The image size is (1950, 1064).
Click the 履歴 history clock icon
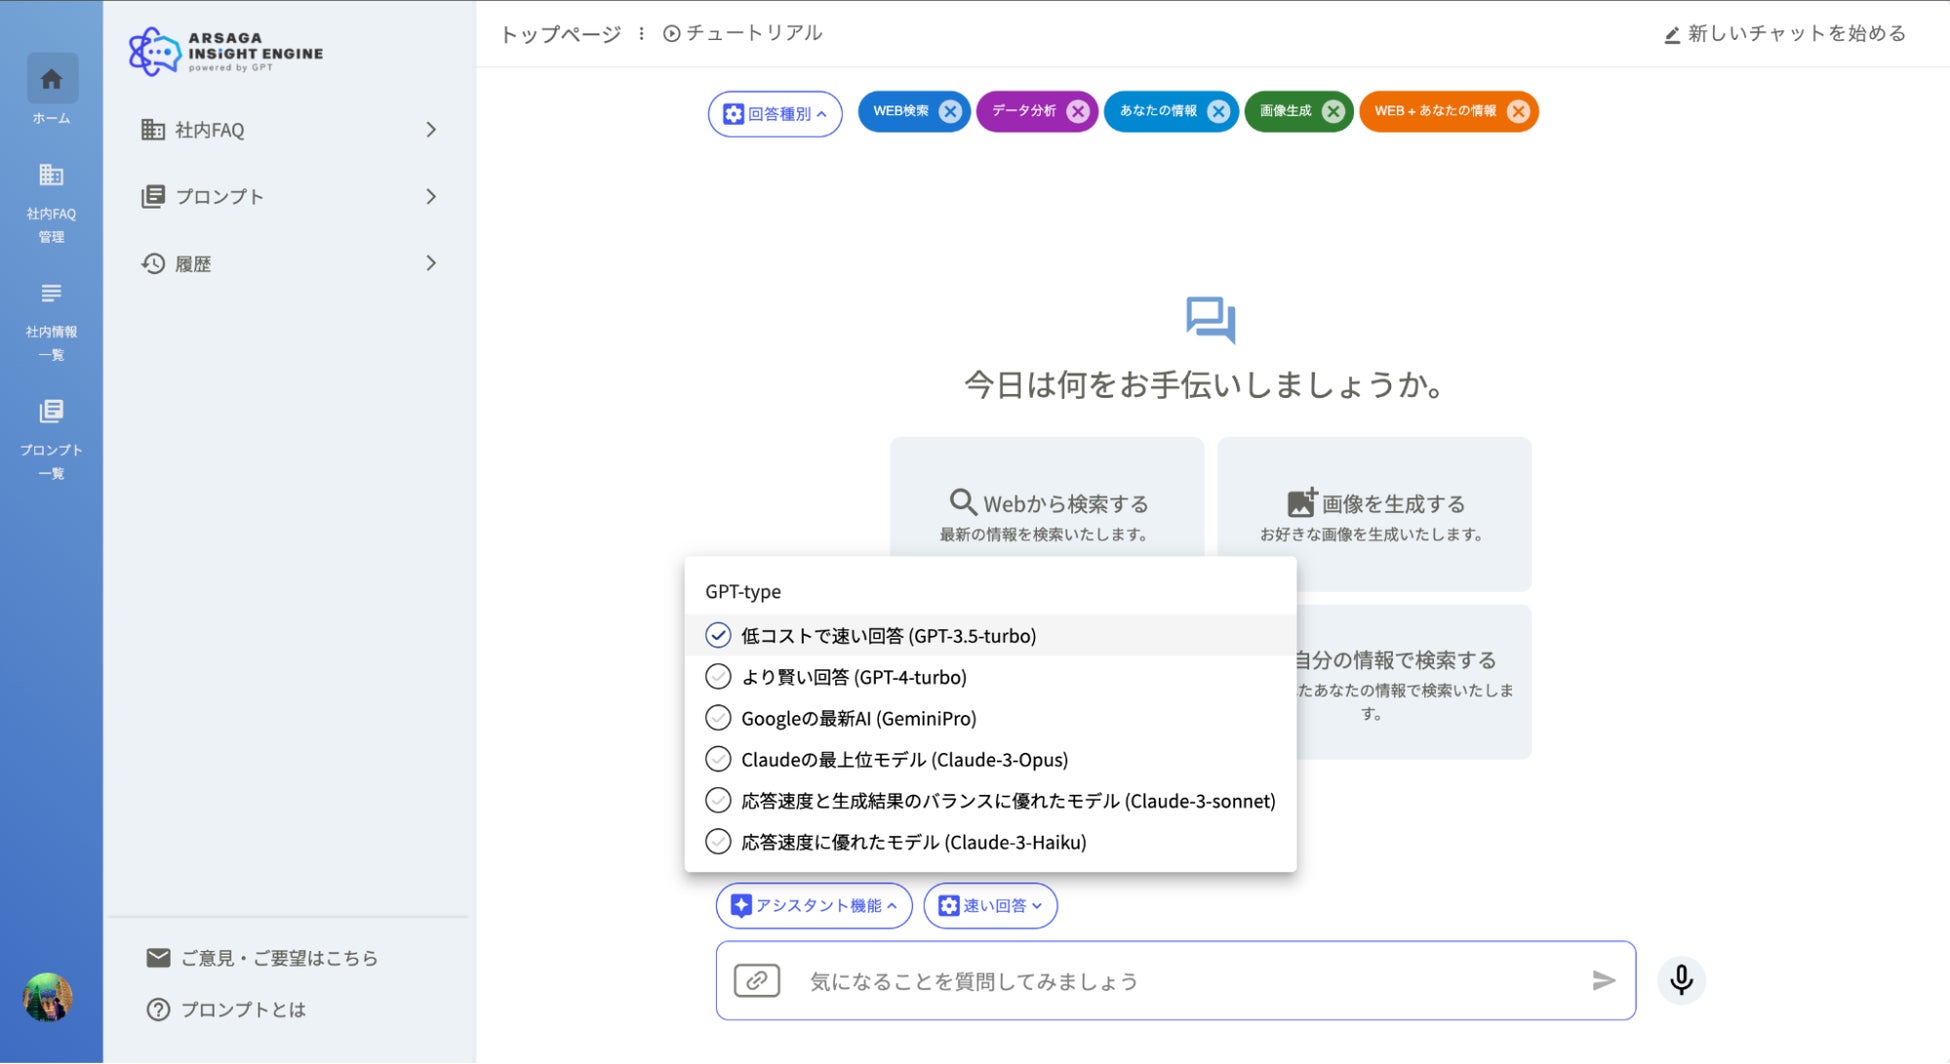[153, 264]
